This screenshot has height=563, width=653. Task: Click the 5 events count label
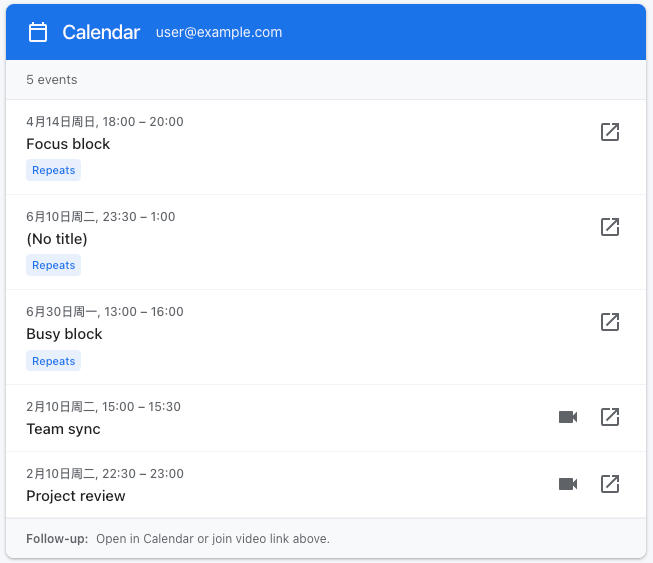[x=52, y=80]
